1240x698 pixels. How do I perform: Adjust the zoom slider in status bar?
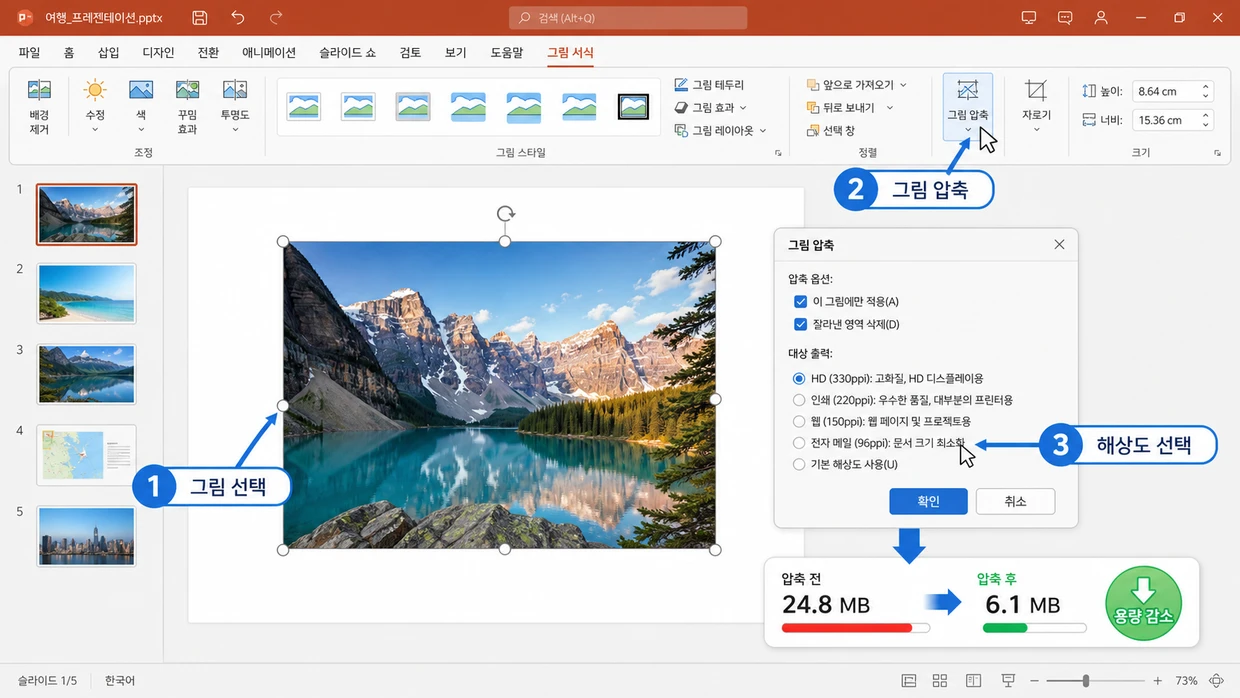click(1086, 681)
